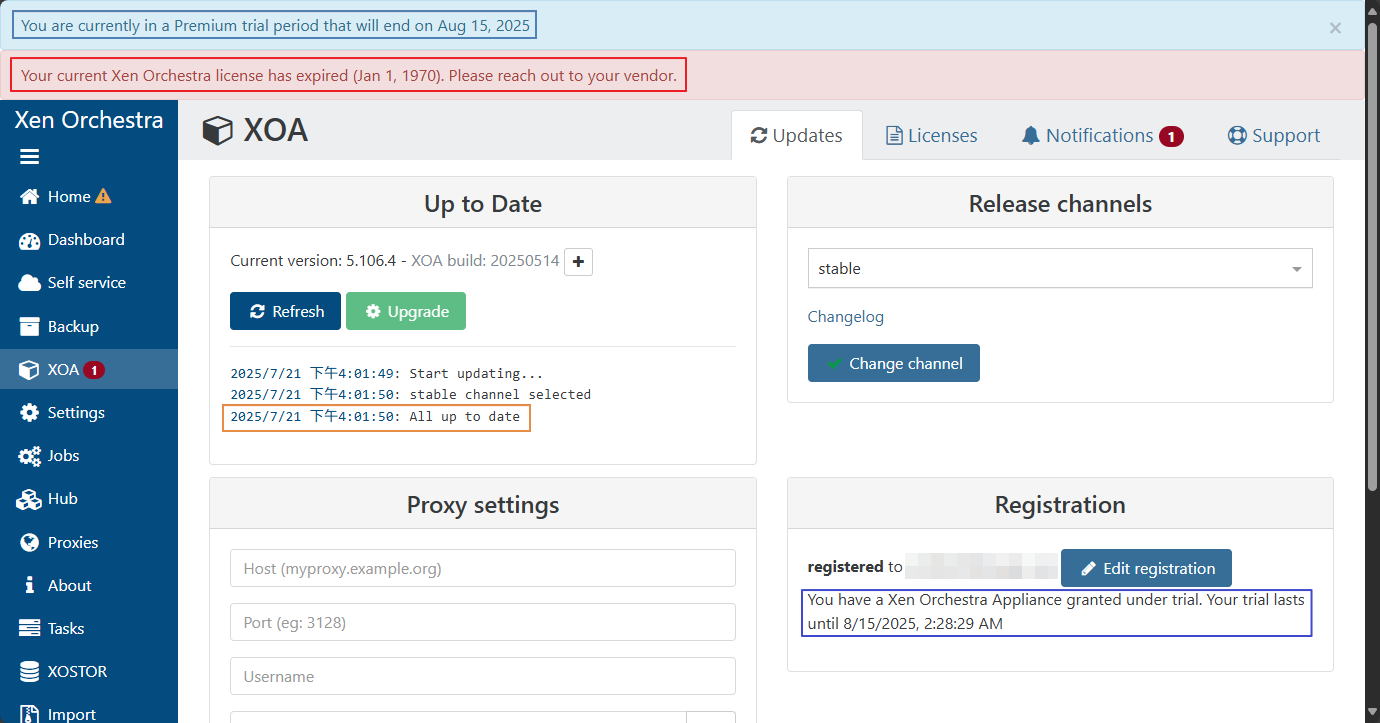Click Edit registration button
1380x723 pixels.
pyautogui.click(x=1146, y=568)
